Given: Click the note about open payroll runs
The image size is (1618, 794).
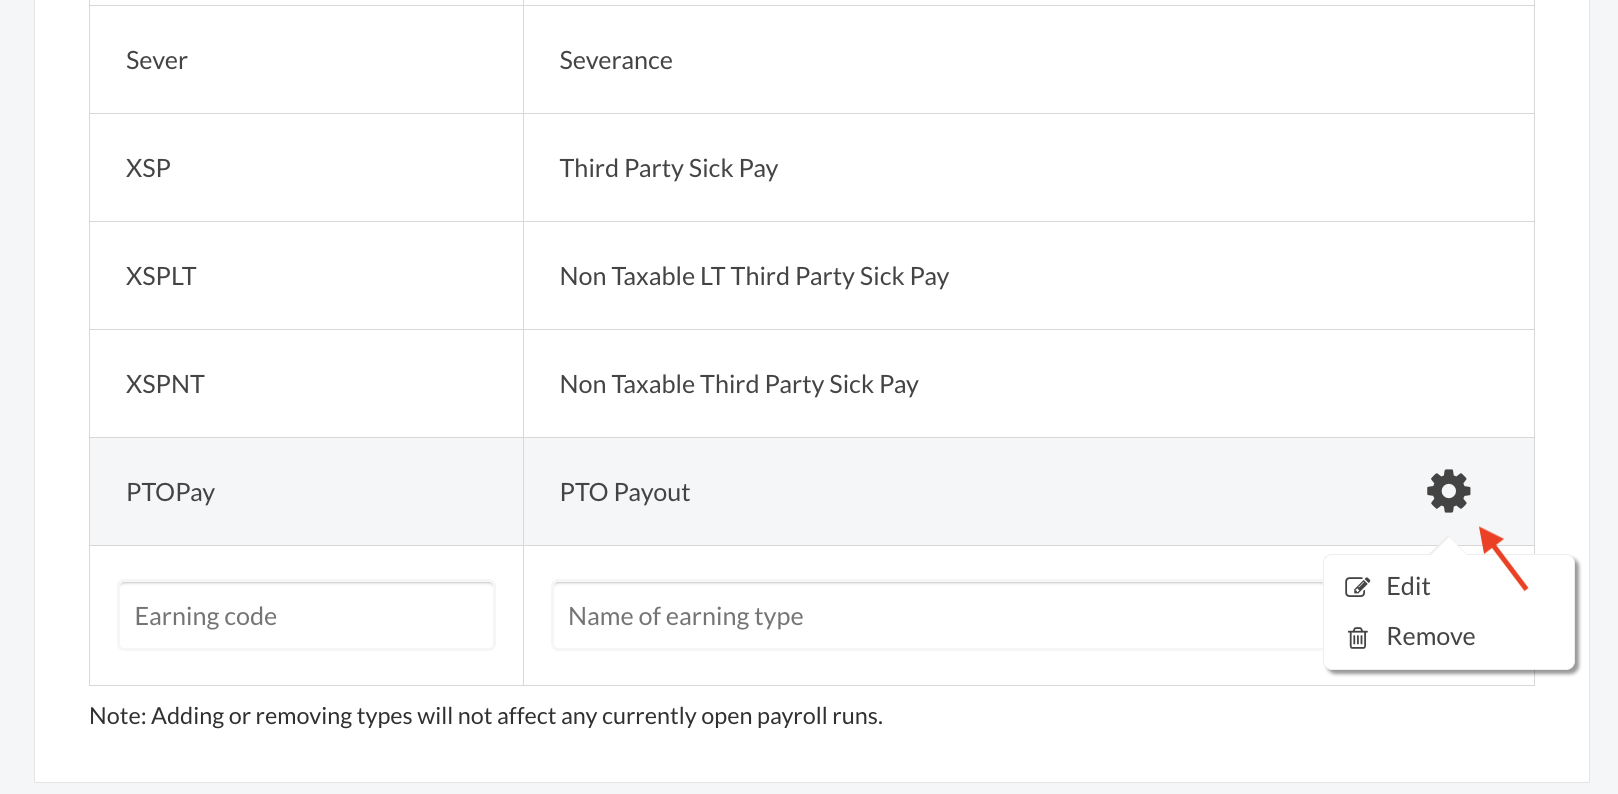Looking at the screenshot, I should click(486, 716).
